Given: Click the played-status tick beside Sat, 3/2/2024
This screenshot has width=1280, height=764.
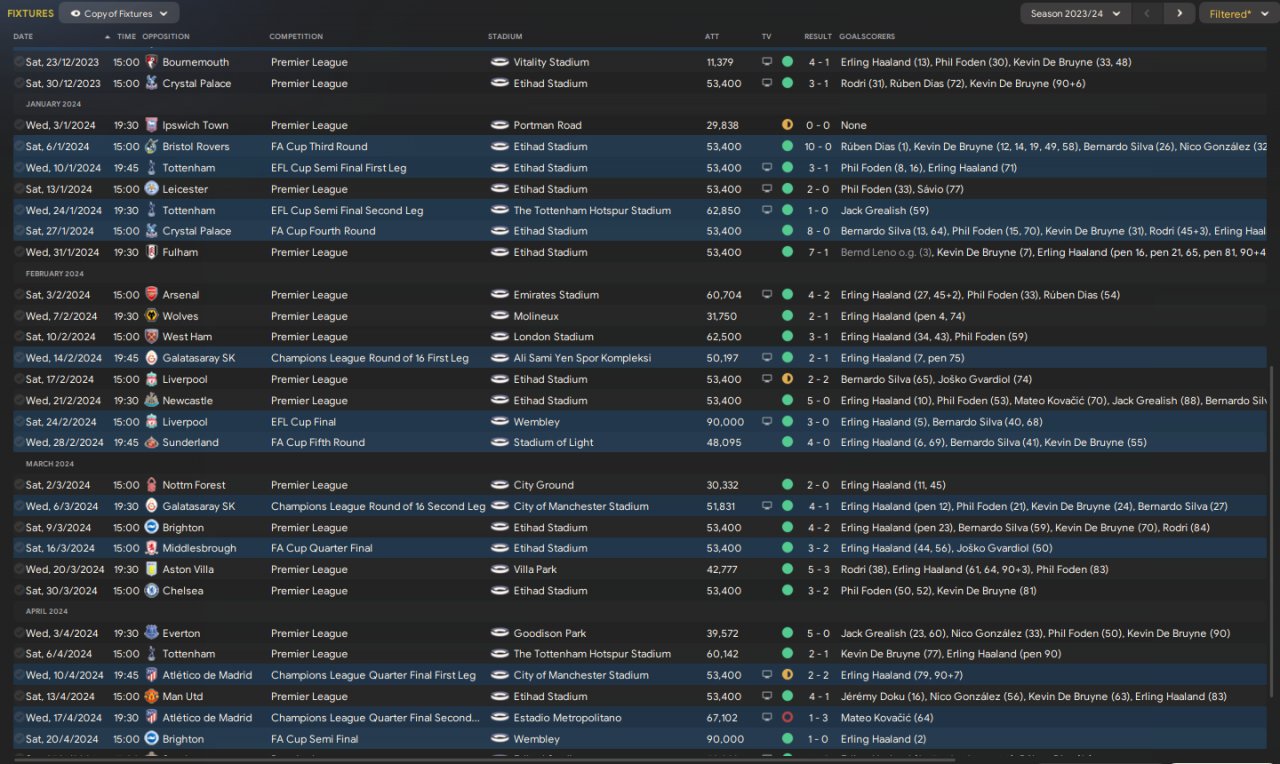Looking at the screenshot, I should (x=19, y=295).
